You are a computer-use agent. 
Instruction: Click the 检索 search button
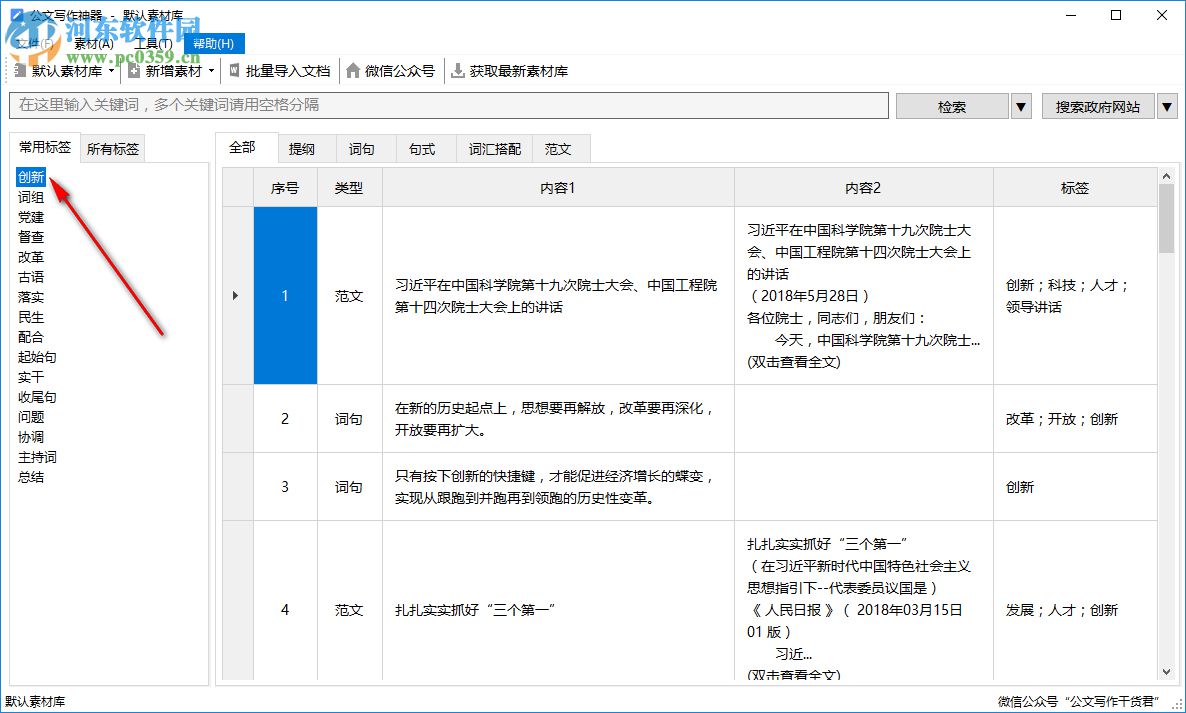coord(952,107)
